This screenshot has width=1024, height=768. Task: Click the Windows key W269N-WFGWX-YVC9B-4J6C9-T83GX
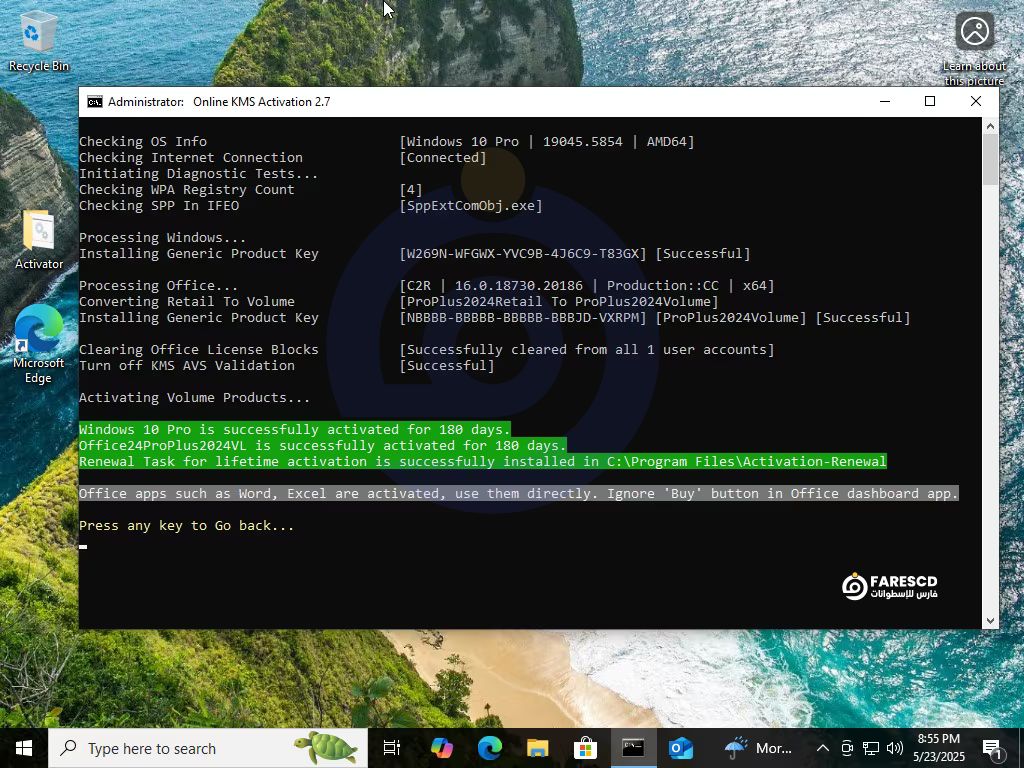tap(523, 253)
